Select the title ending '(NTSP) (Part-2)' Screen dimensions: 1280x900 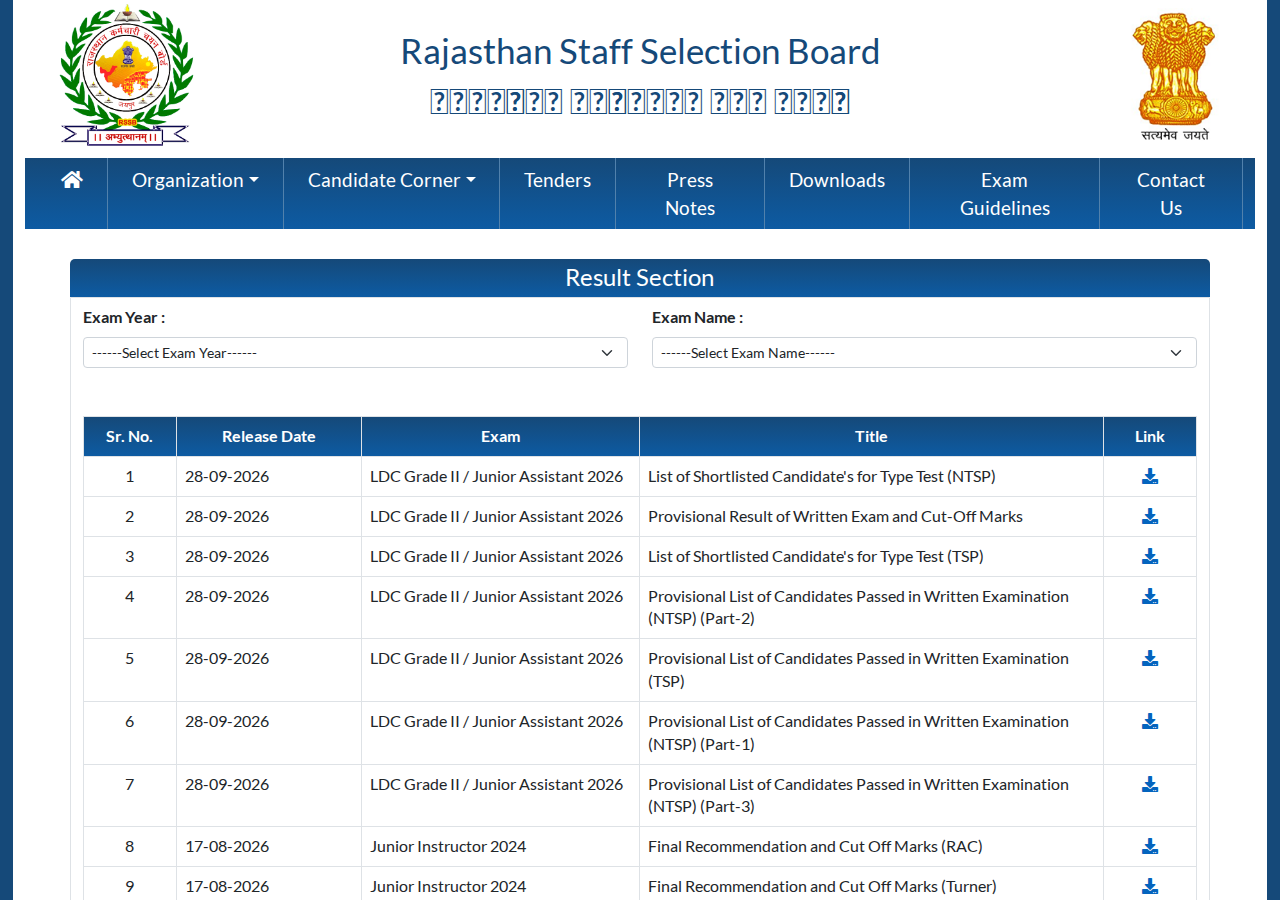tap(858, 607)
